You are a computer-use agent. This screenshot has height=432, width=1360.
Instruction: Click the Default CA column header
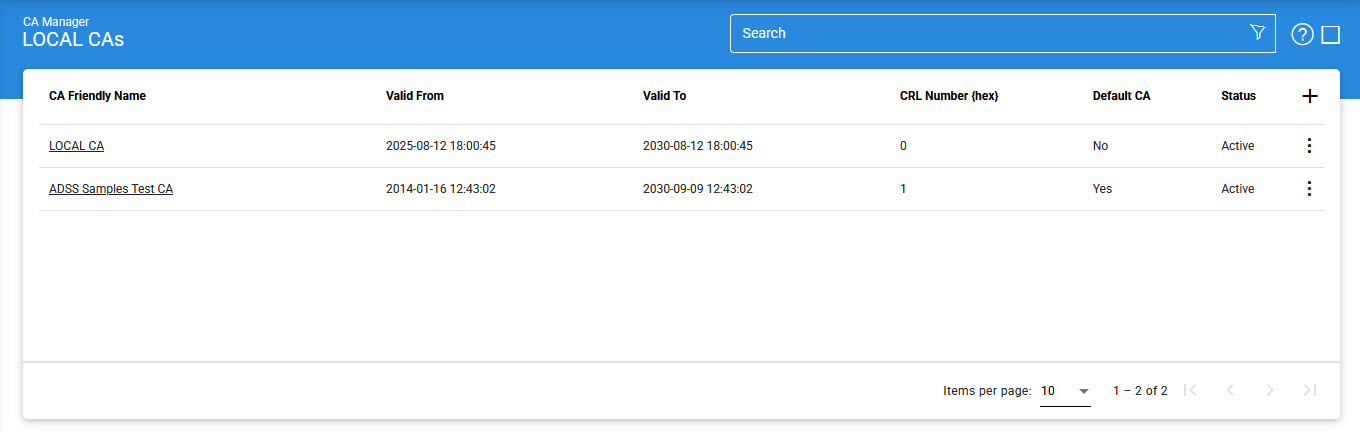[x=1121, y=96]
